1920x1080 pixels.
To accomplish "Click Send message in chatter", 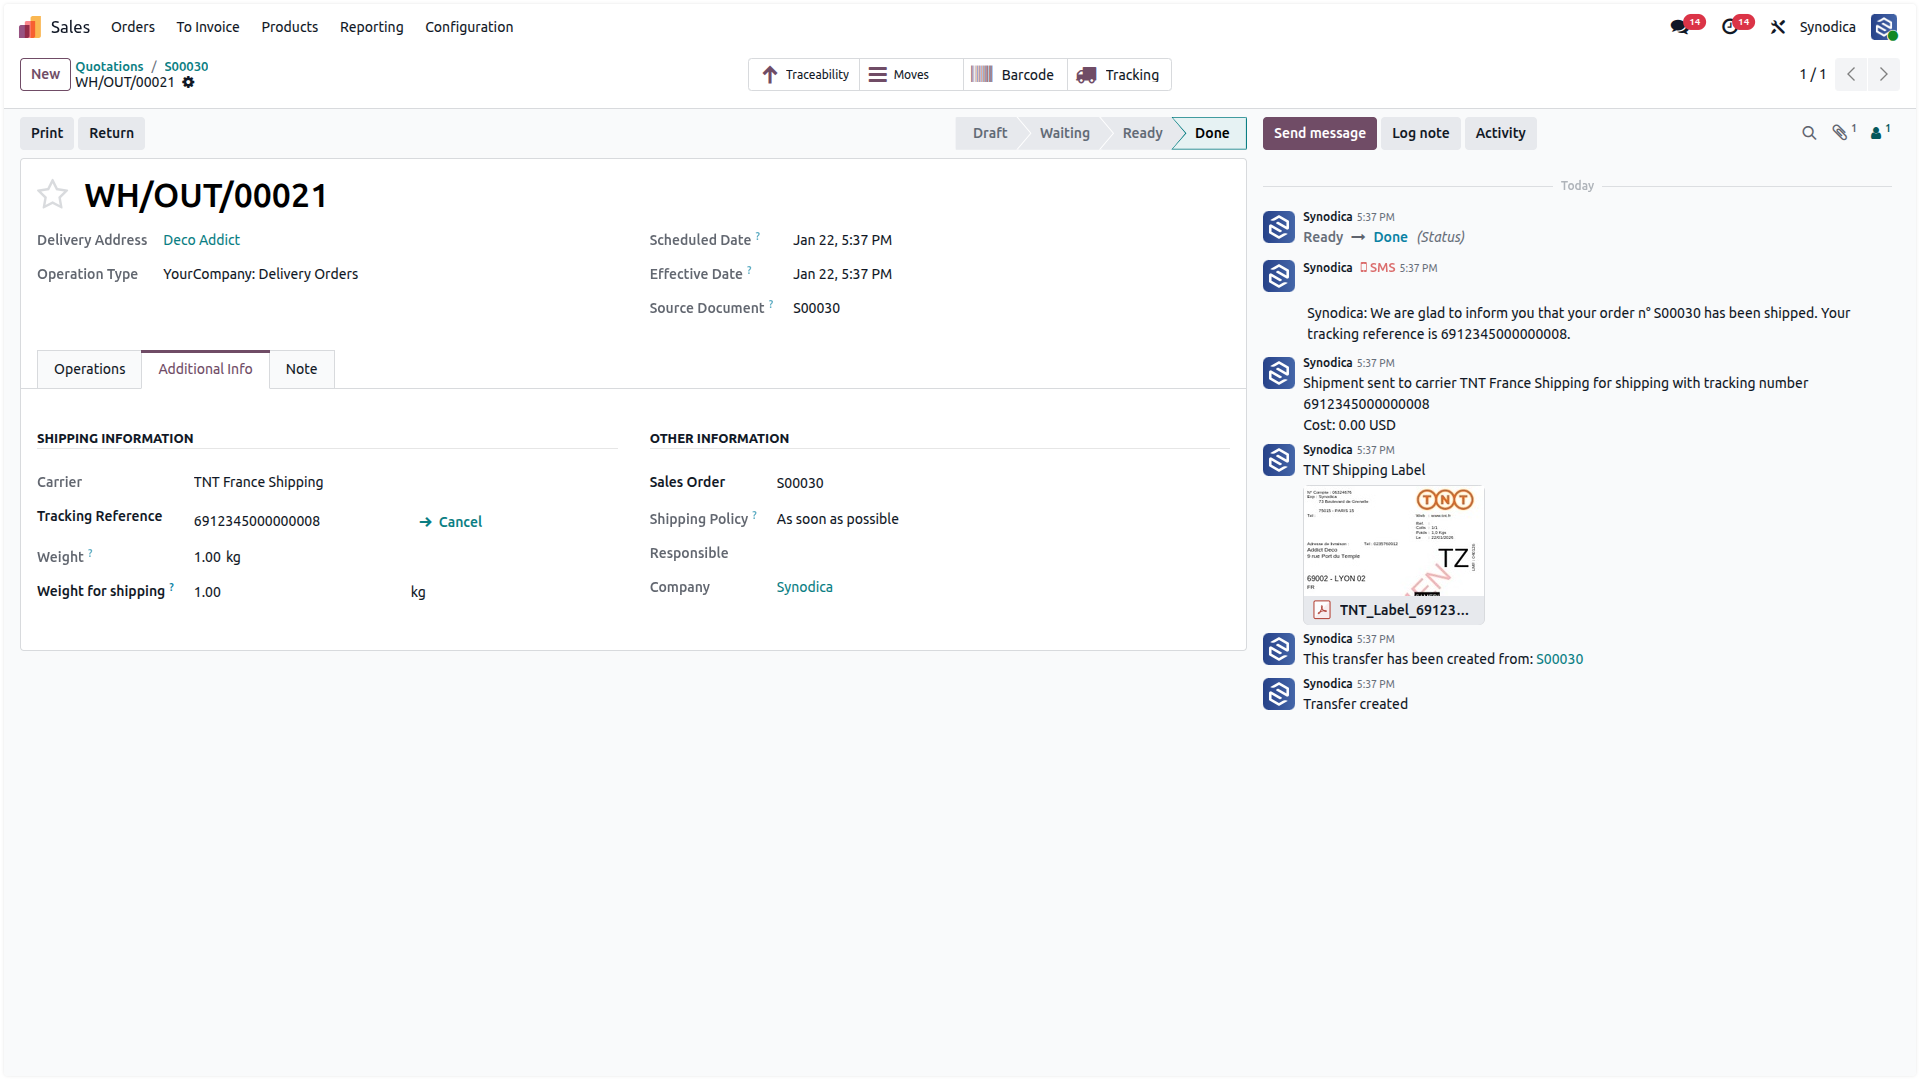I will tap(1319, 133).
